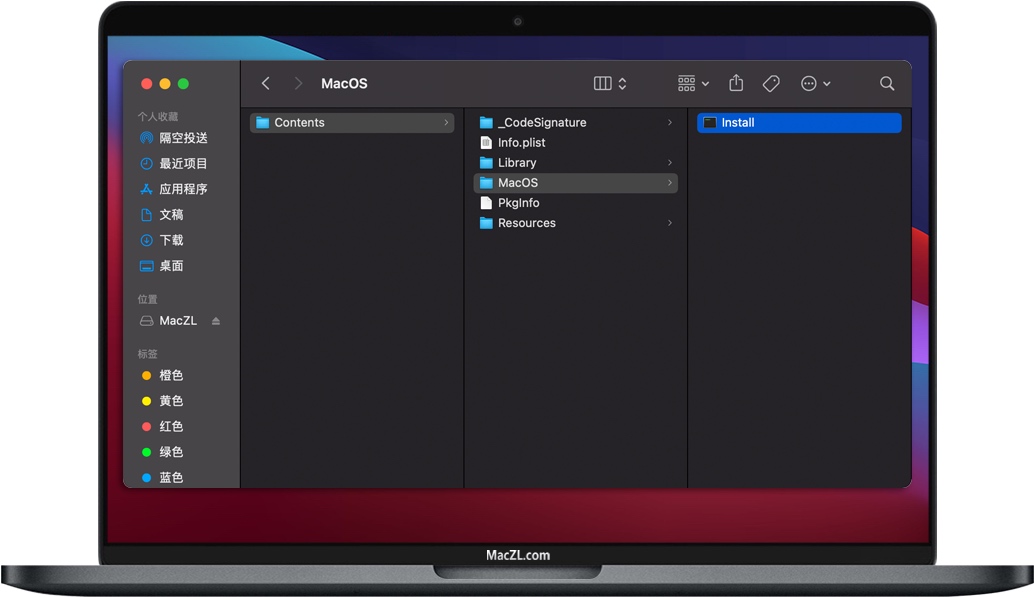
Task: Eject the MacZL volume
Action: (x=216, y=321)
